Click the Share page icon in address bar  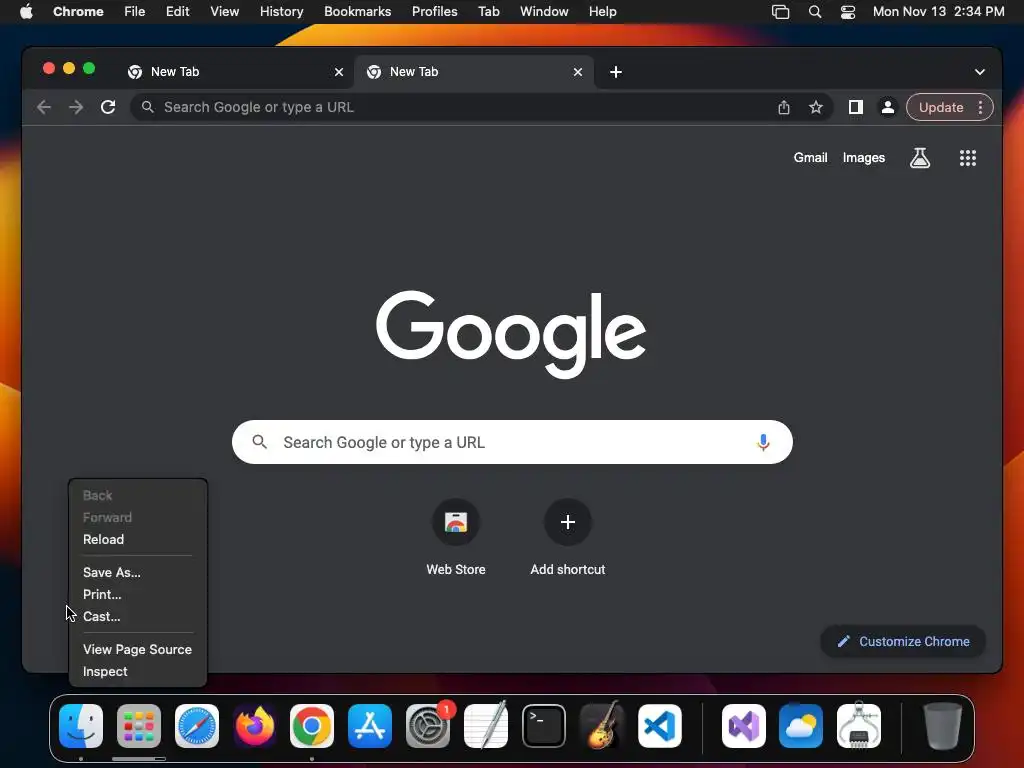pyautogui.click(x=784, y=107)
